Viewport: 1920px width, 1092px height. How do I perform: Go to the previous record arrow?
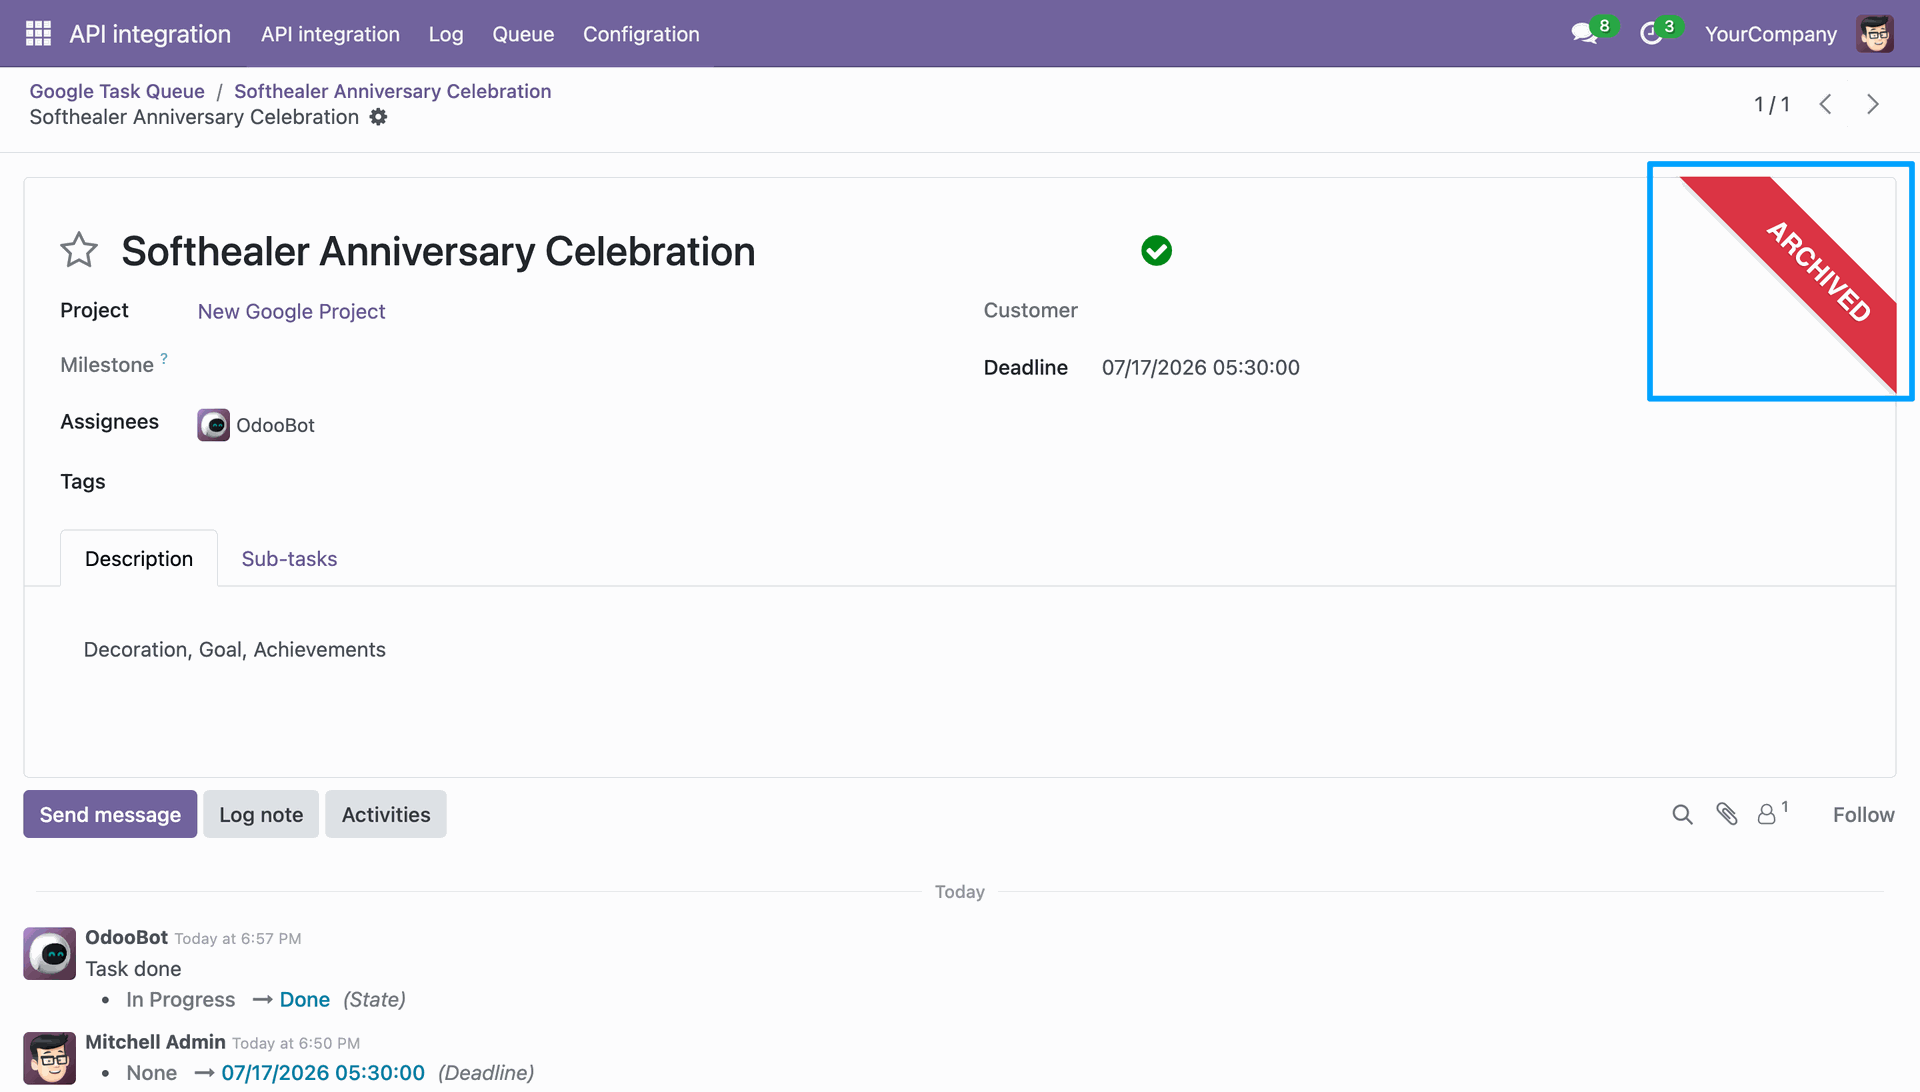(1825, 104)
